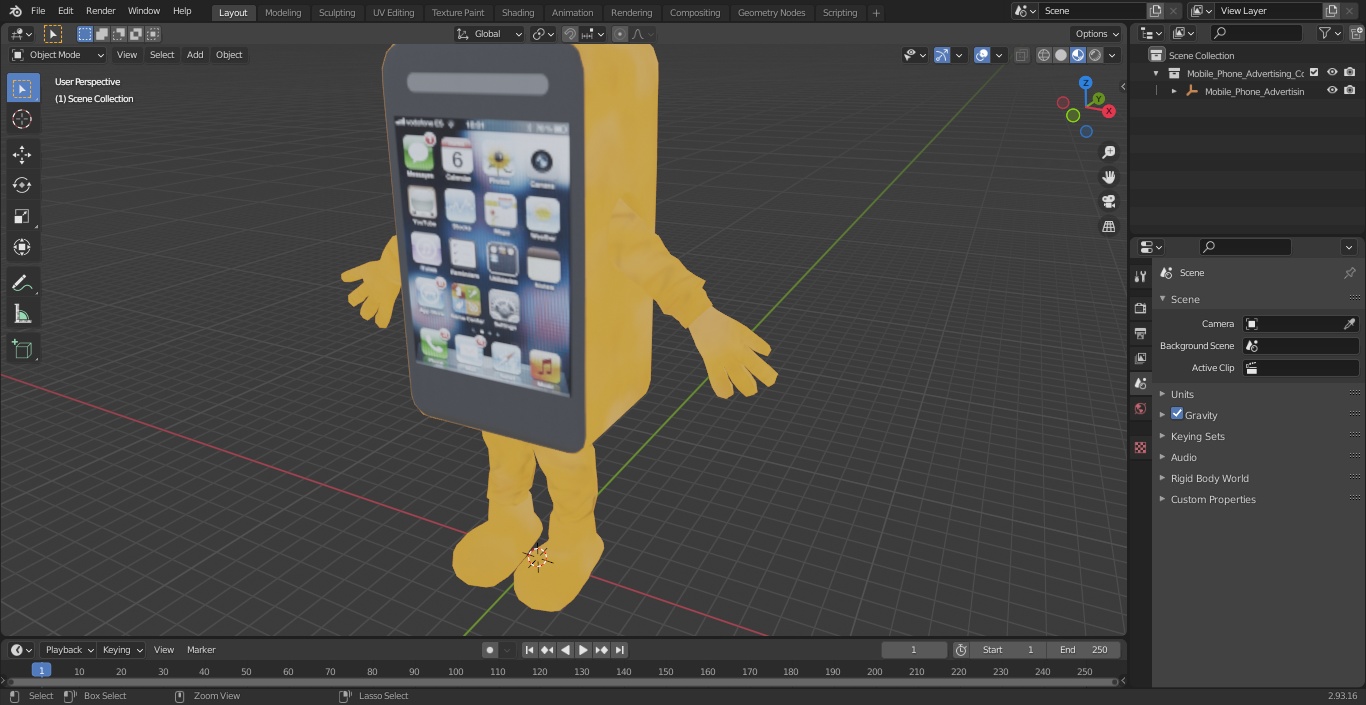Open the View Layer properties tab

1140,358
